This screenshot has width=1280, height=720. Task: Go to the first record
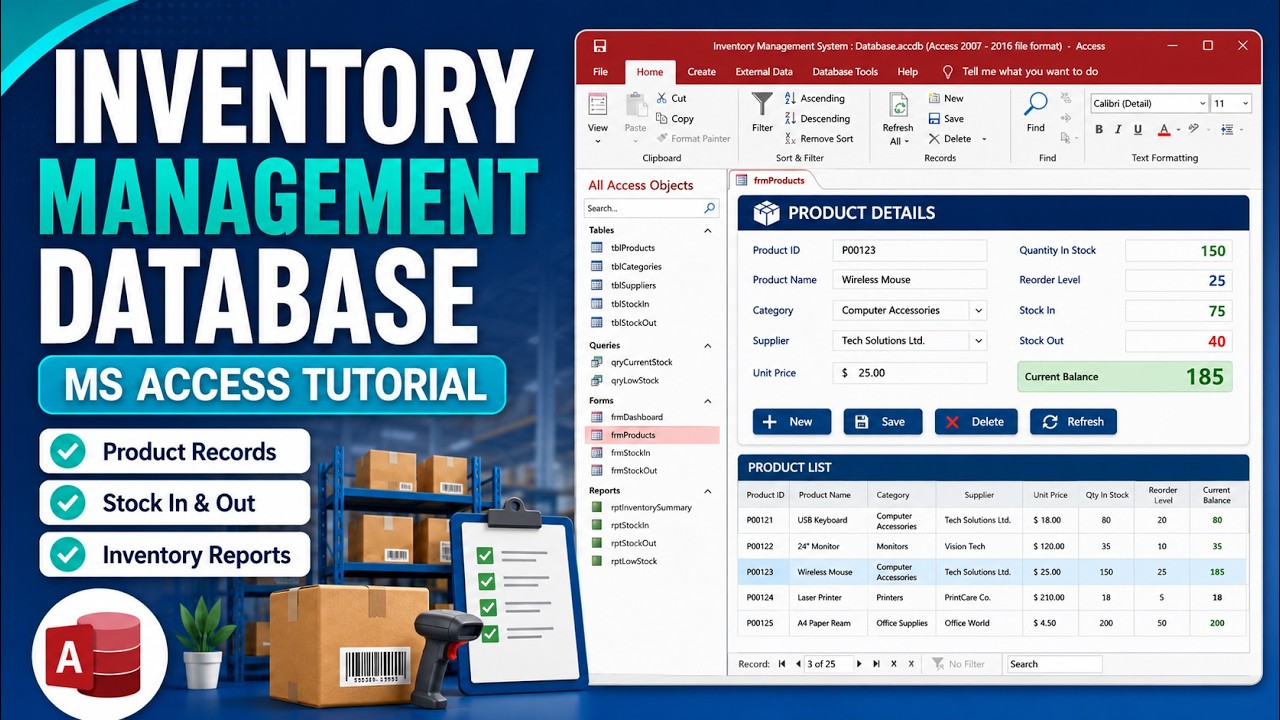click(x=782, y=664)
